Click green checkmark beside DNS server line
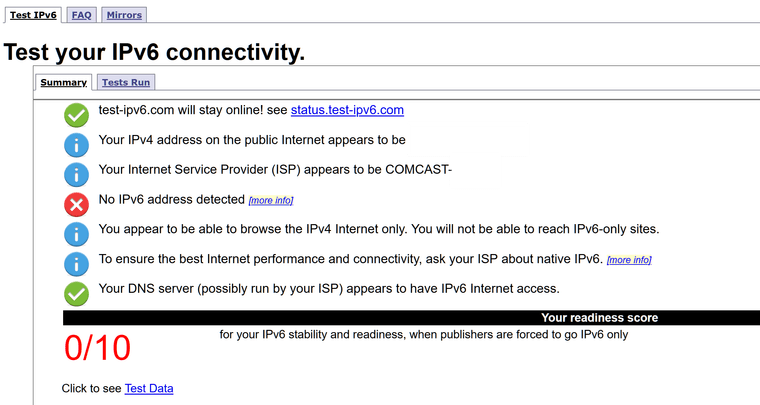This screenshot has height=405, width=760. (77, 294)
